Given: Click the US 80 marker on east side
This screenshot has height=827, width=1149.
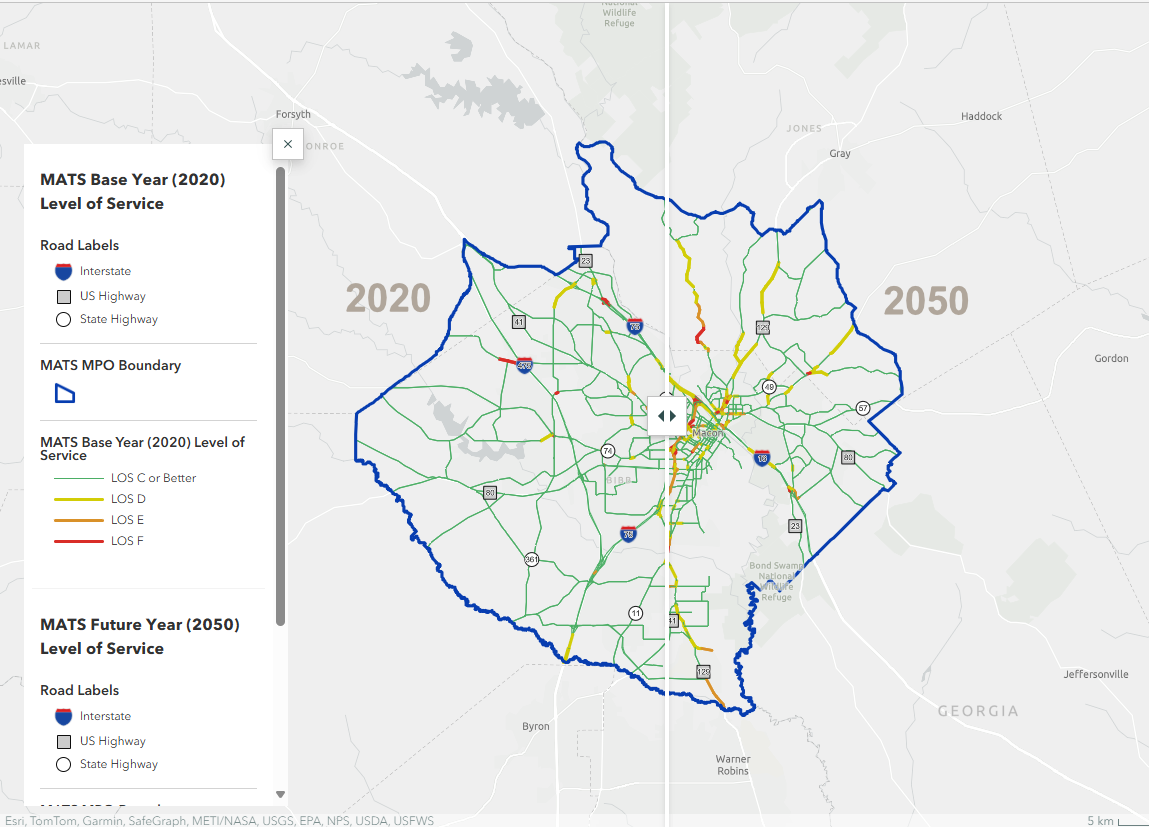Looking at the screenshot, I should (x=848, y=457).
